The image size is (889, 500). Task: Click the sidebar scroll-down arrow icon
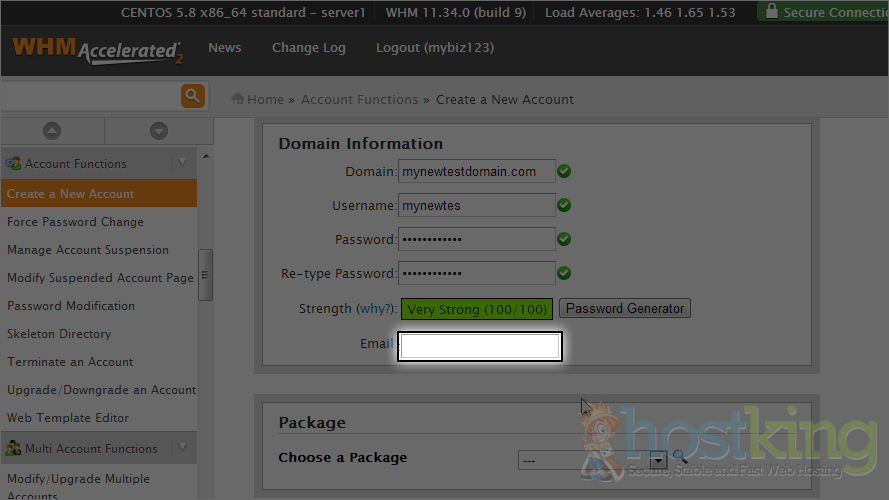158,131
